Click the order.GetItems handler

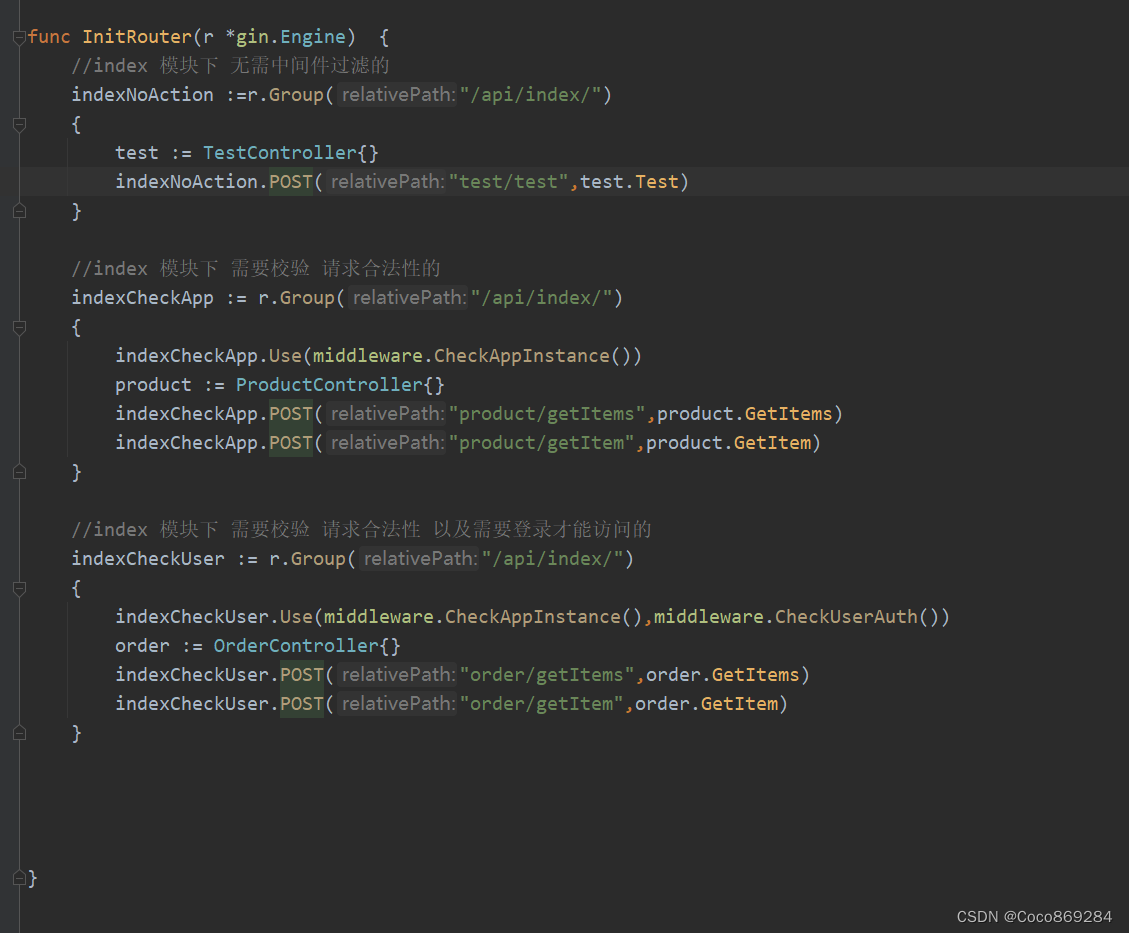[x=723, y=675]
